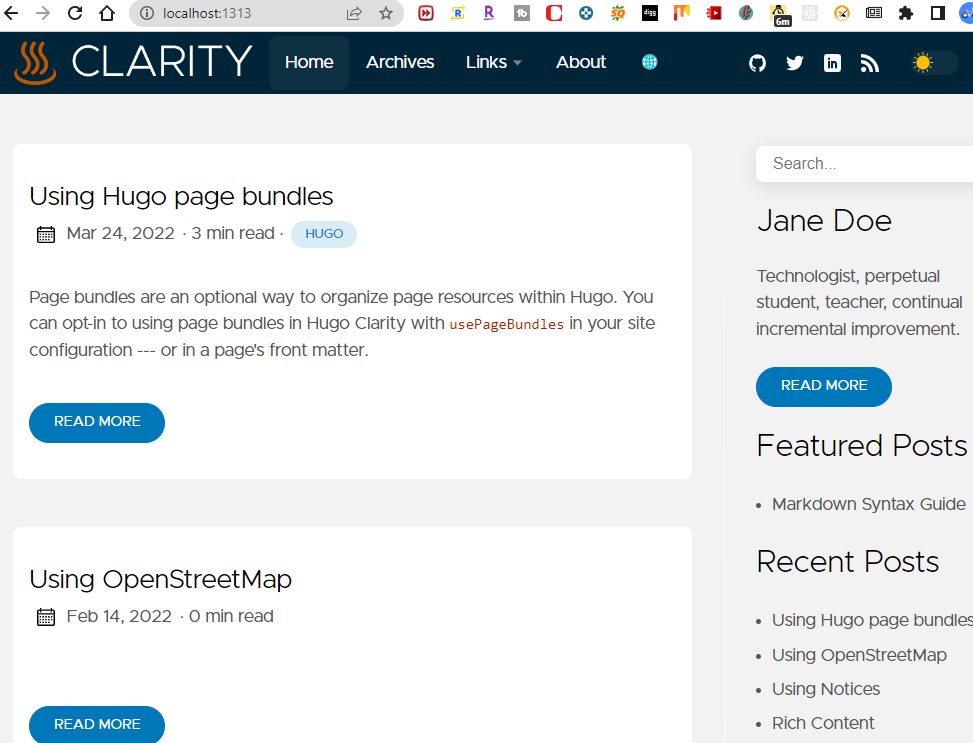Open Markdown Syntax Guide featured post
The width and height of the screenshot is (973, 743).
coord(868,504)
